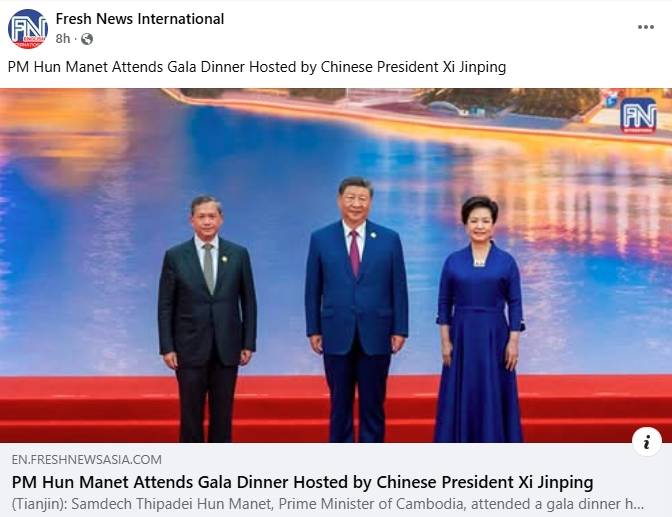Screen dimensions: 672x517
Task: Open the Fresh News International profile avatar
Action: point(27,29)
